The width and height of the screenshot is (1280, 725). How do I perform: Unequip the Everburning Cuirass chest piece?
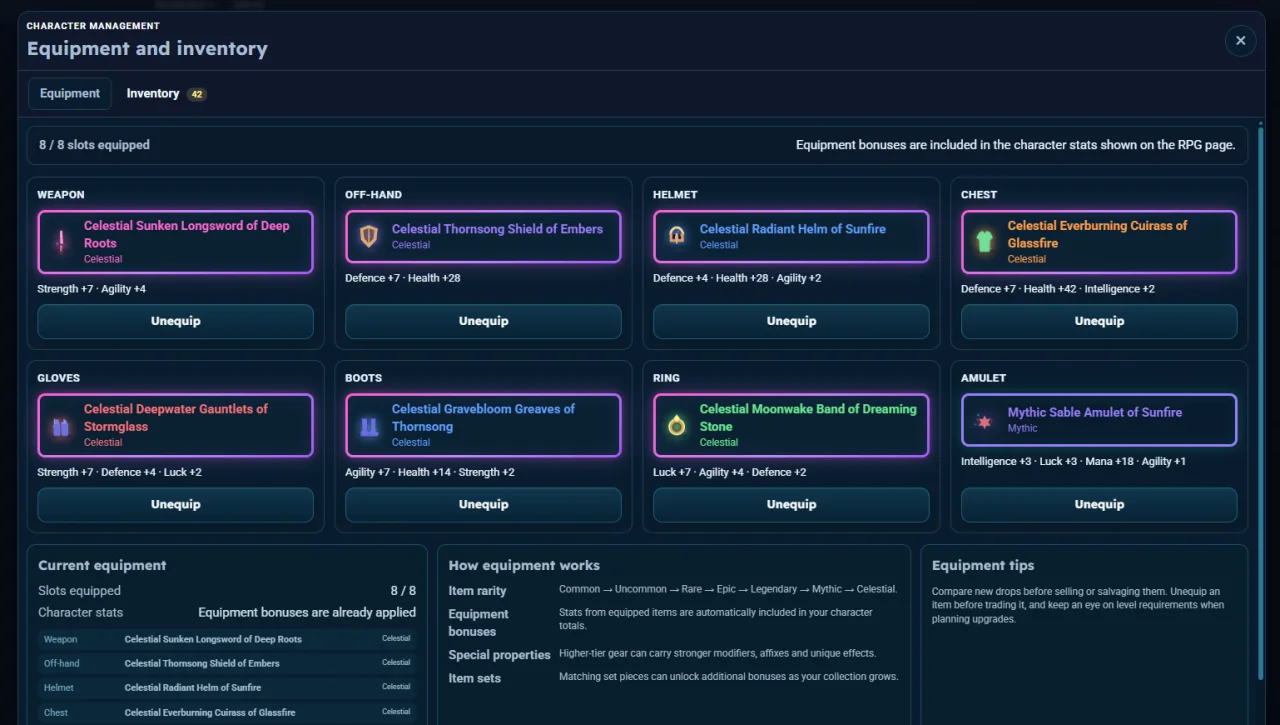[1100, 322]
